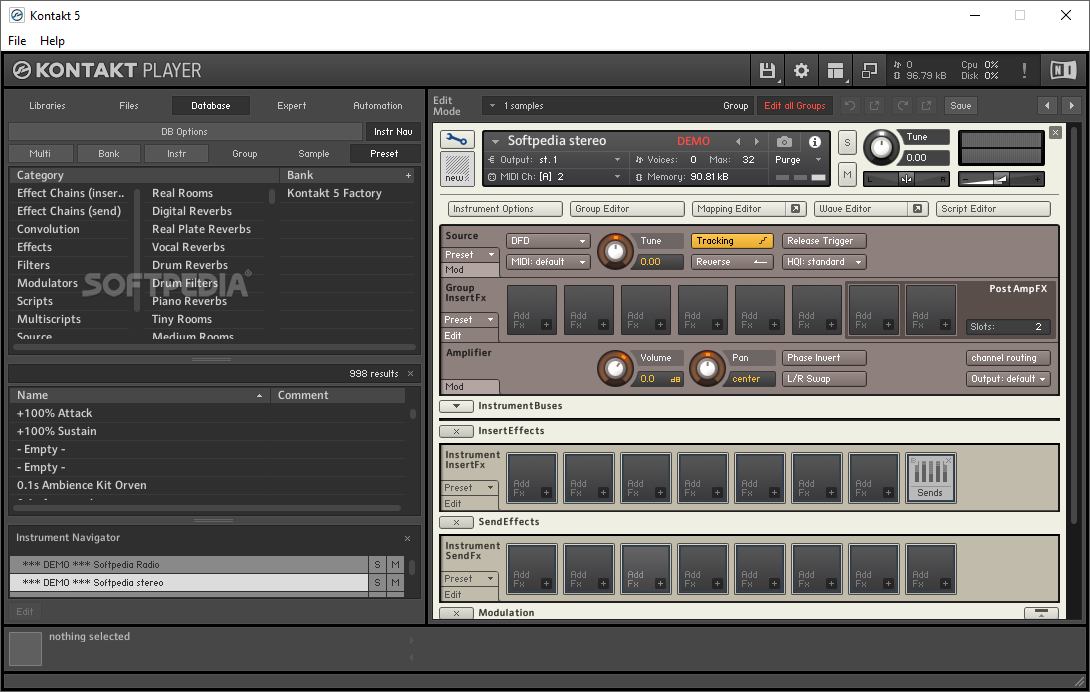Click channel routing button
Screen dimensions: 1090x692
click(x=1008, y=357)
